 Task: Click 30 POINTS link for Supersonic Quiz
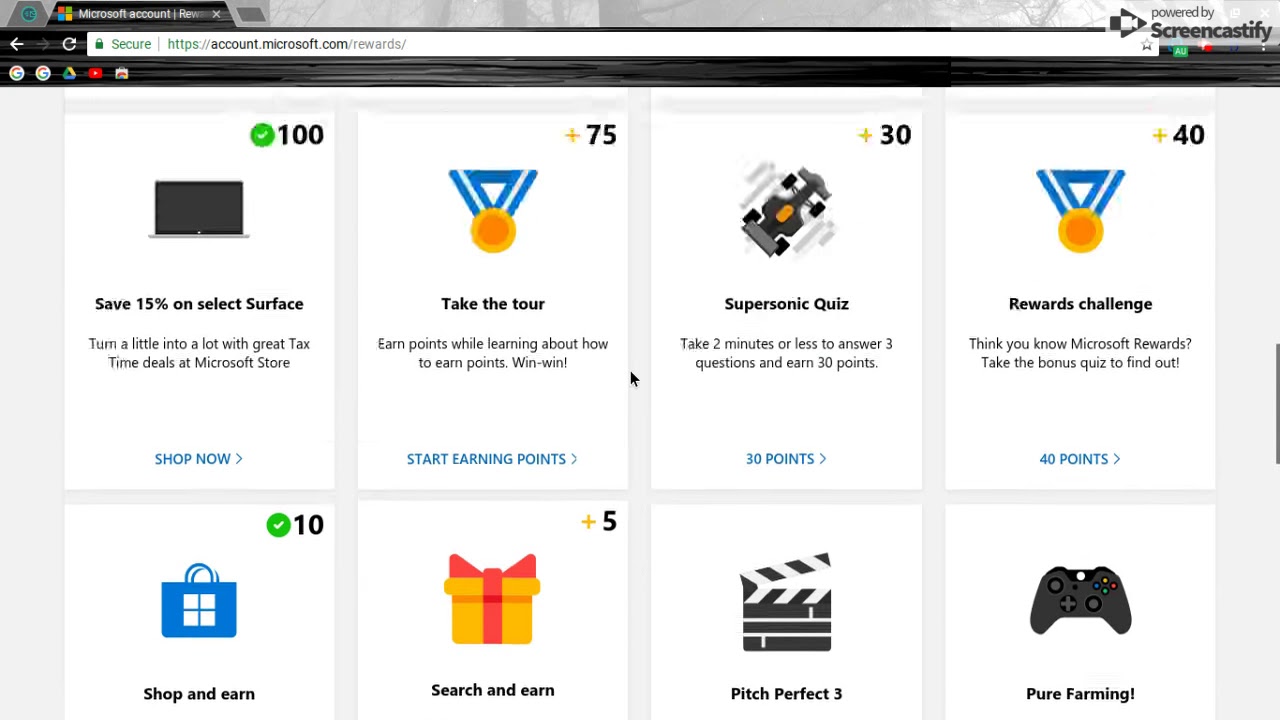click(786, 459)
